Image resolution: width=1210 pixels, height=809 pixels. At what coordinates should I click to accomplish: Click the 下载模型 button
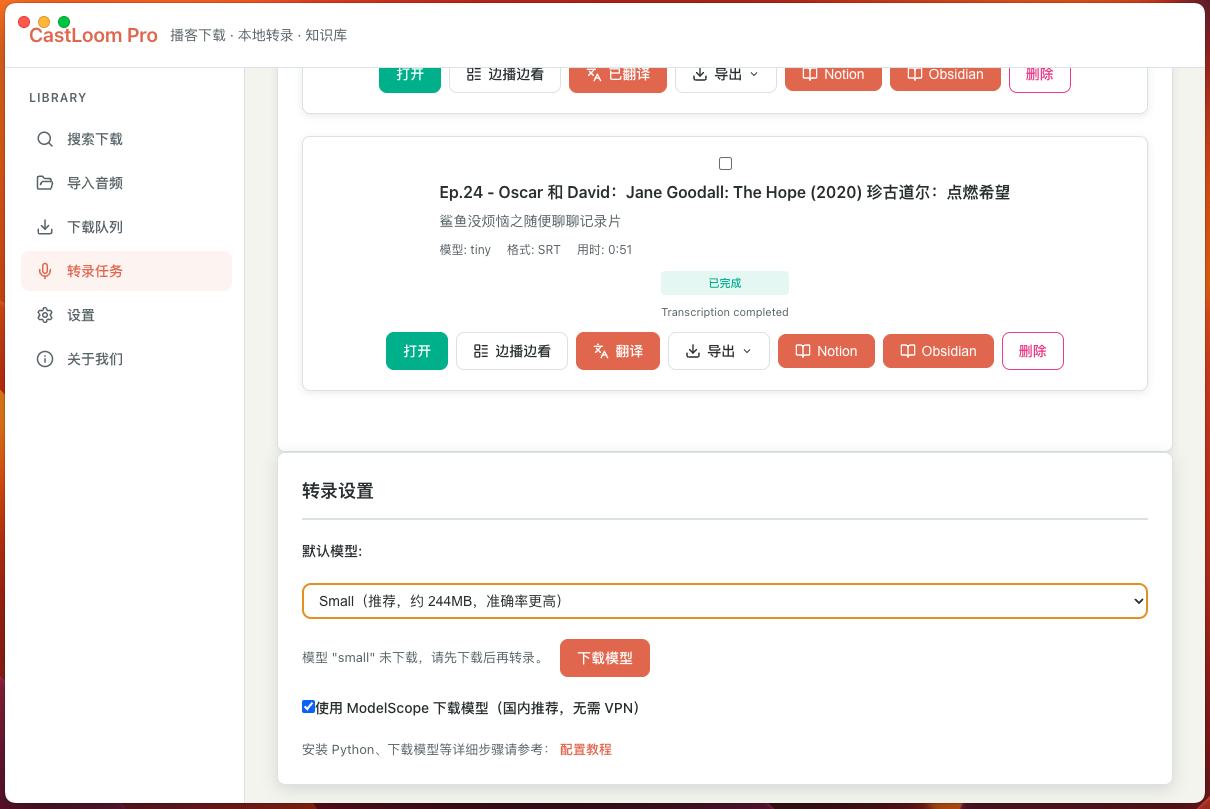pyautogui.click(x=605, y=658)
